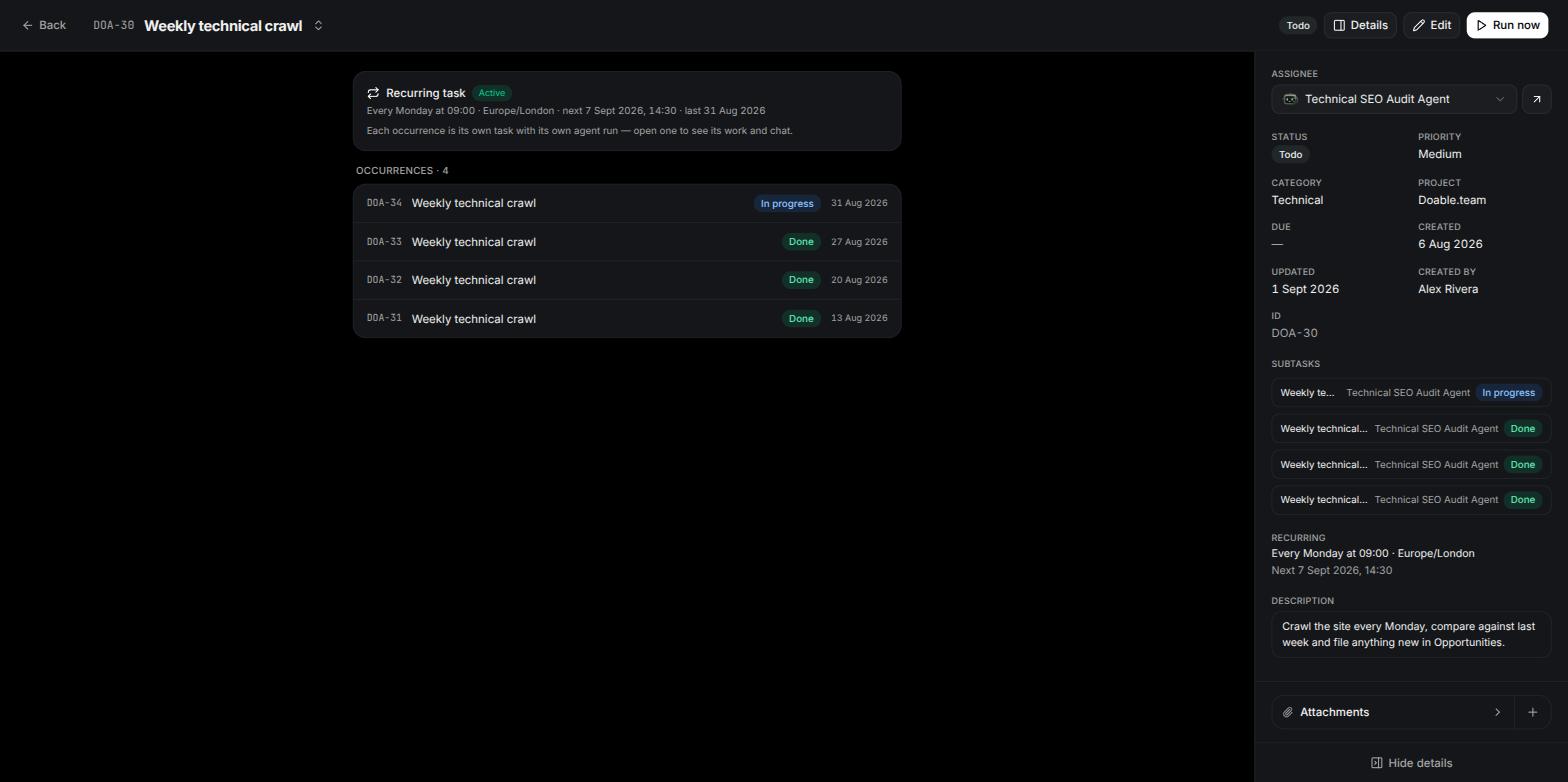Click the description text box

[1411, 634]
